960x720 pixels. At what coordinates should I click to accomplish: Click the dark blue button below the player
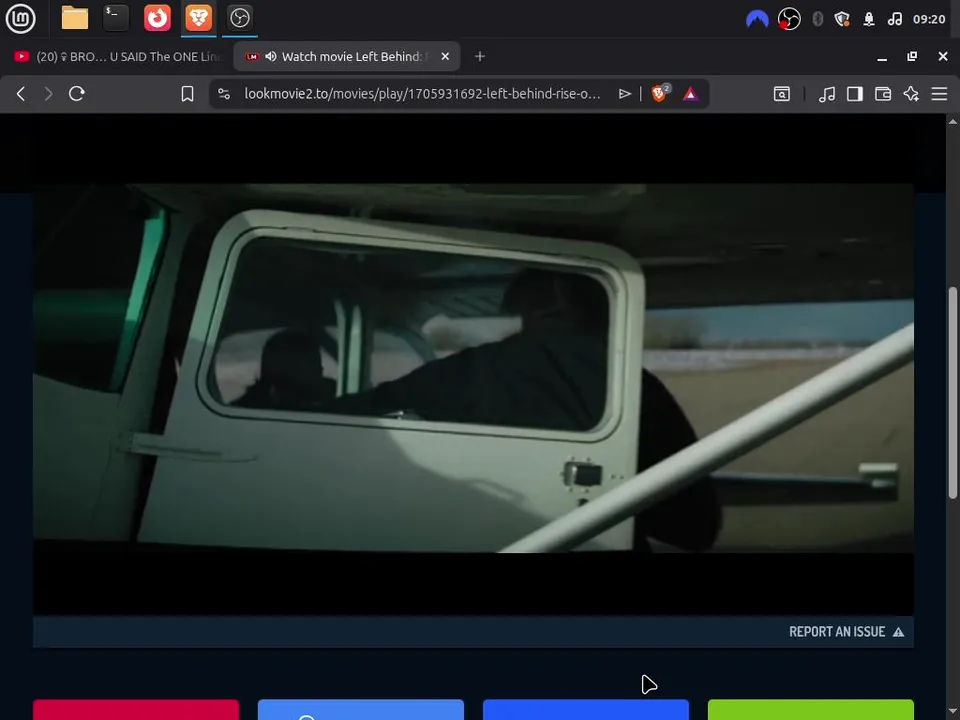586,710
